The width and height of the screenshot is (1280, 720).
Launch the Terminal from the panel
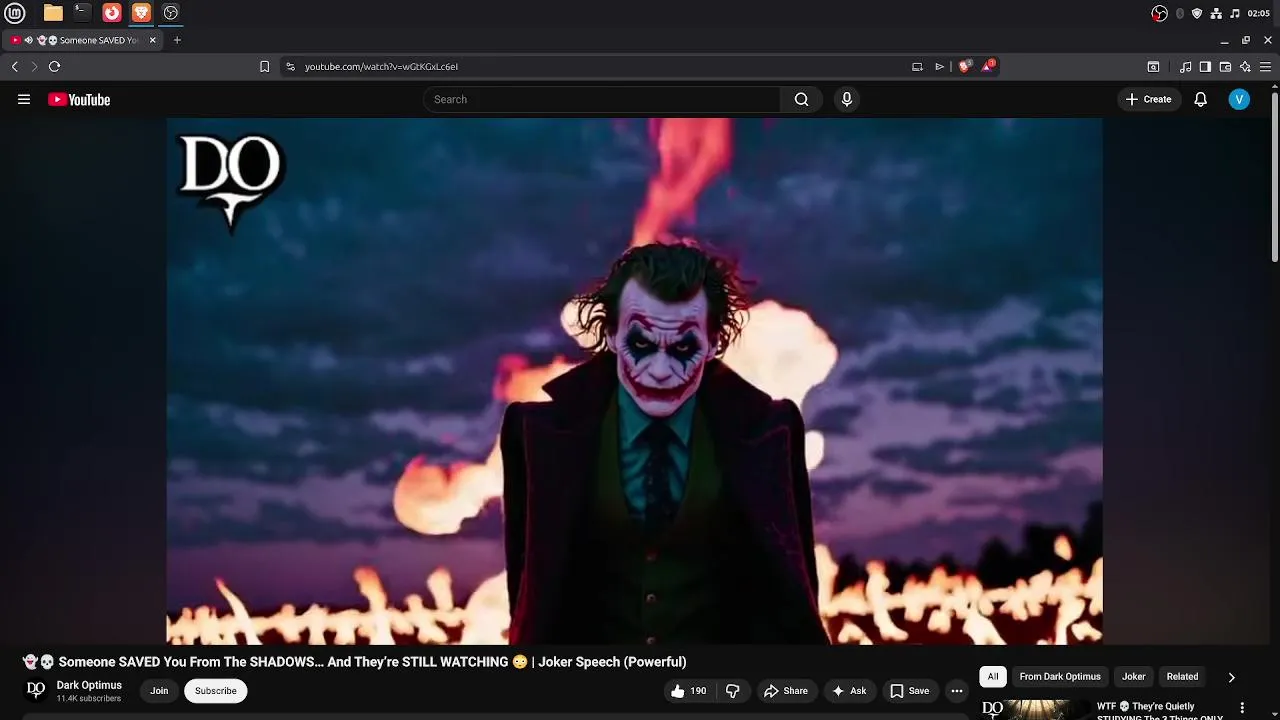click(82, 13)
